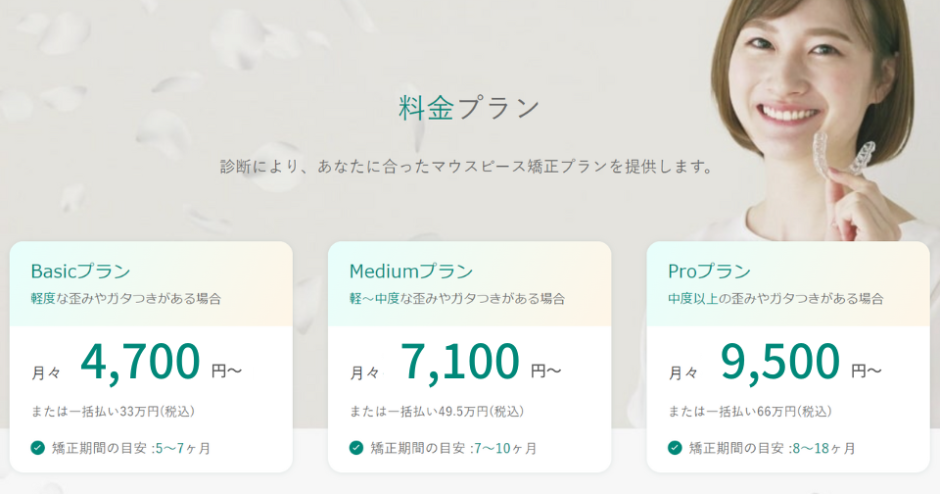Click the 4,700 monthly price
Viewport: 940px width, 494px height.
140,363
